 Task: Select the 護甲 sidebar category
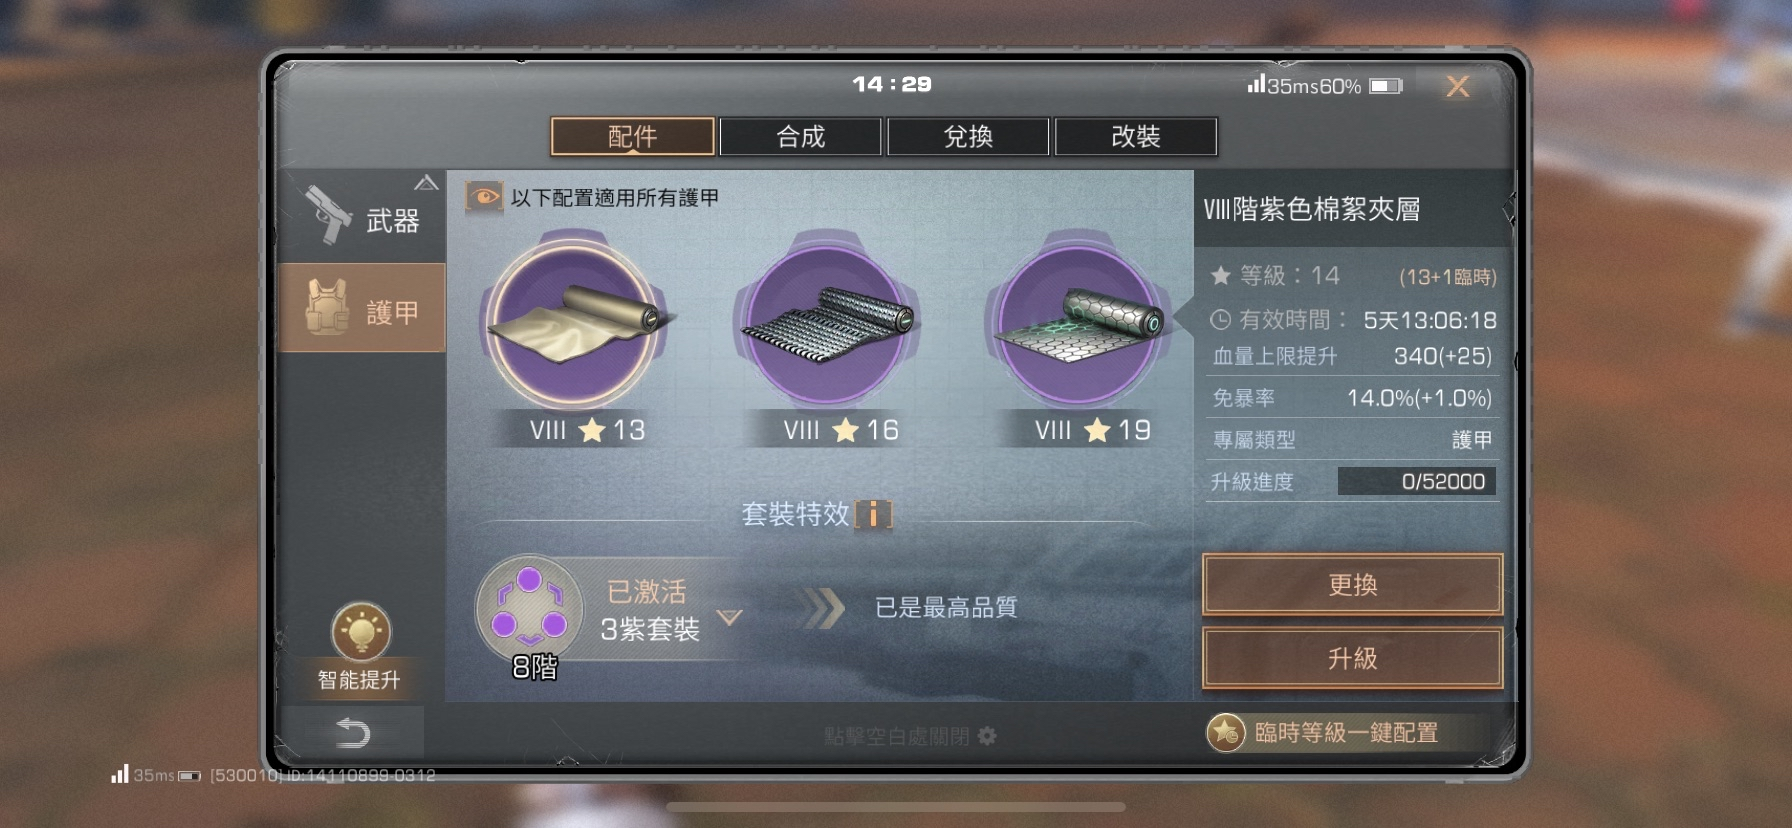(x=361, y=308)
